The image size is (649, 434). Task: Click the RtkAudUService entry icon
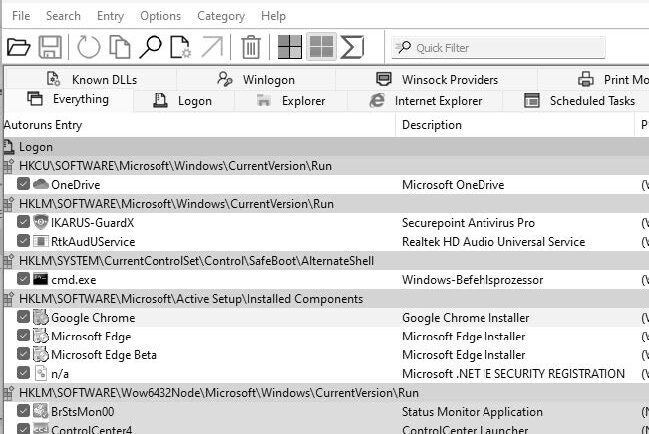41,241
